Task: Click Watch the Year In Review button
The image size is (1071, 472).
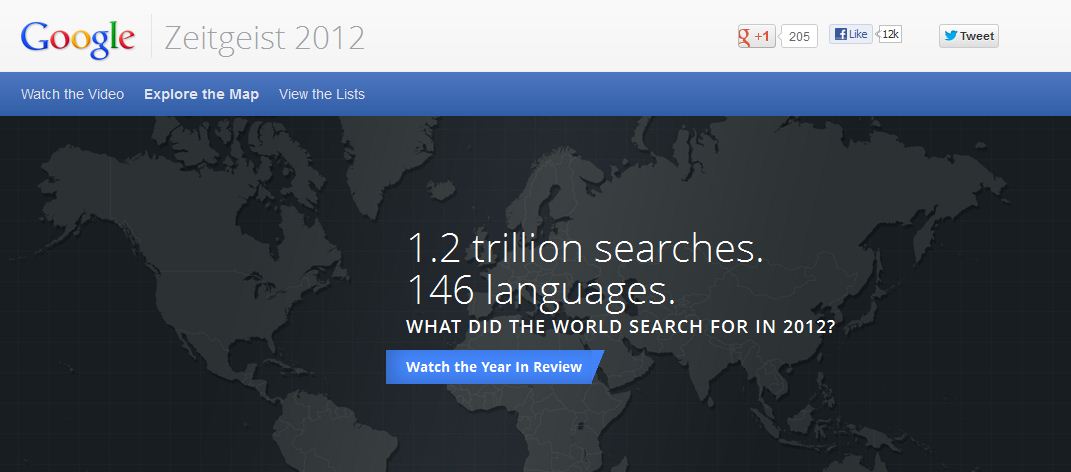Action: [494, 367]
